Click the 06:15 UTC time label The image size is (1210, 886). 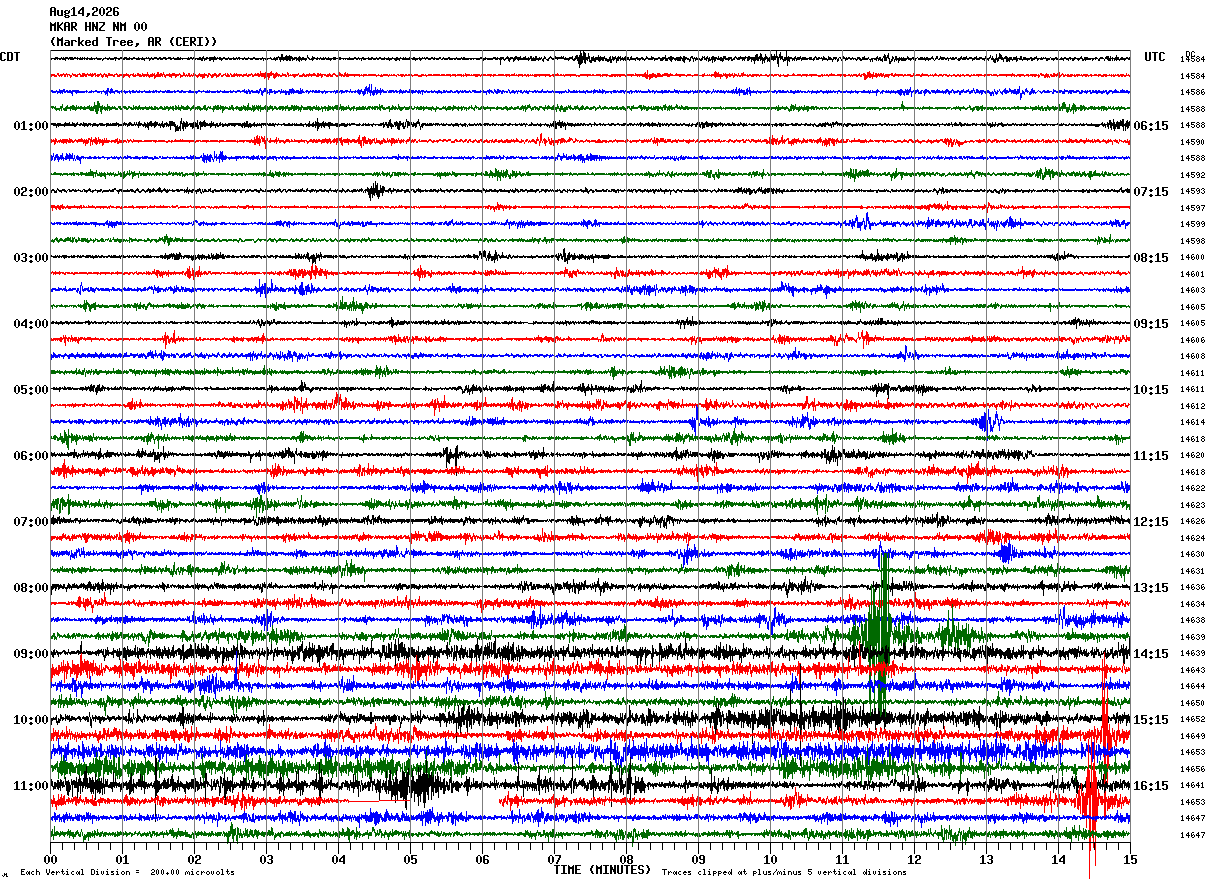1151,126
